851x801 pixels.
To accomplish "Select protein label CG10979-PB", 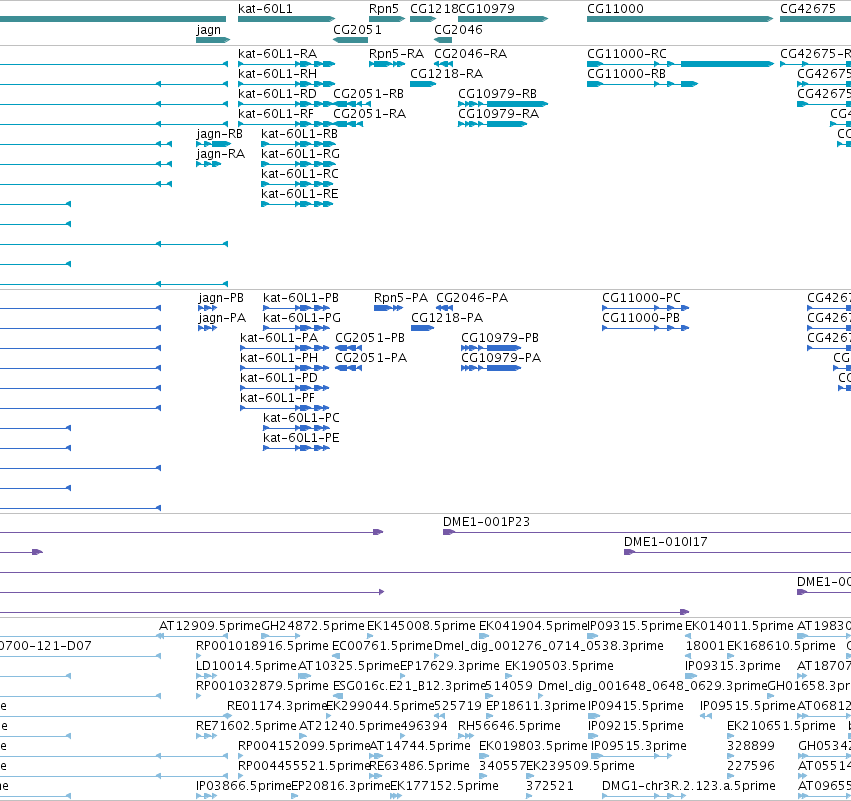I will click(500, 338).
